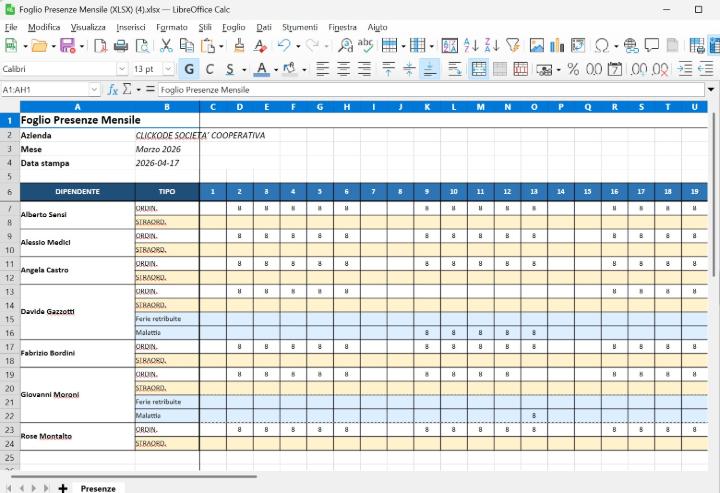Image resolution: width=720 pixels, height=493 pixels.
Task: Click column header K
Action: coord(427,106)
